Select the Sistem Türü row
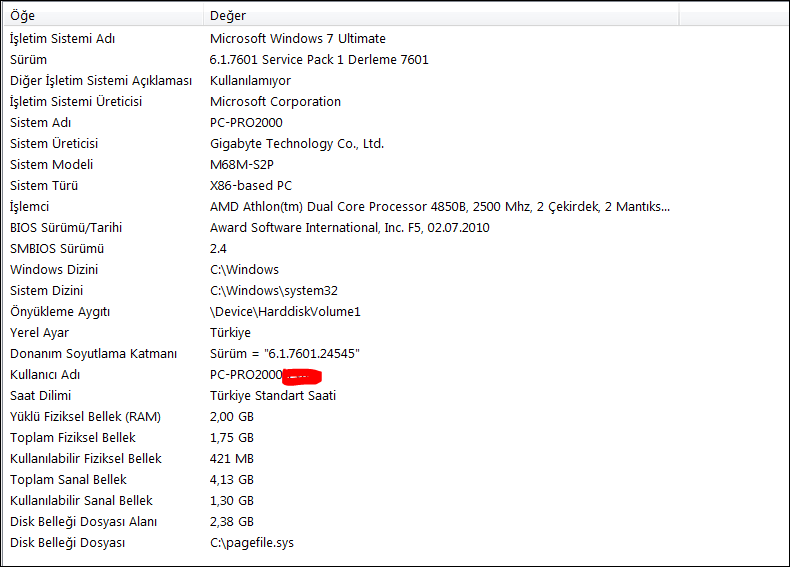 pyautogui.click(x=44, y=185)
